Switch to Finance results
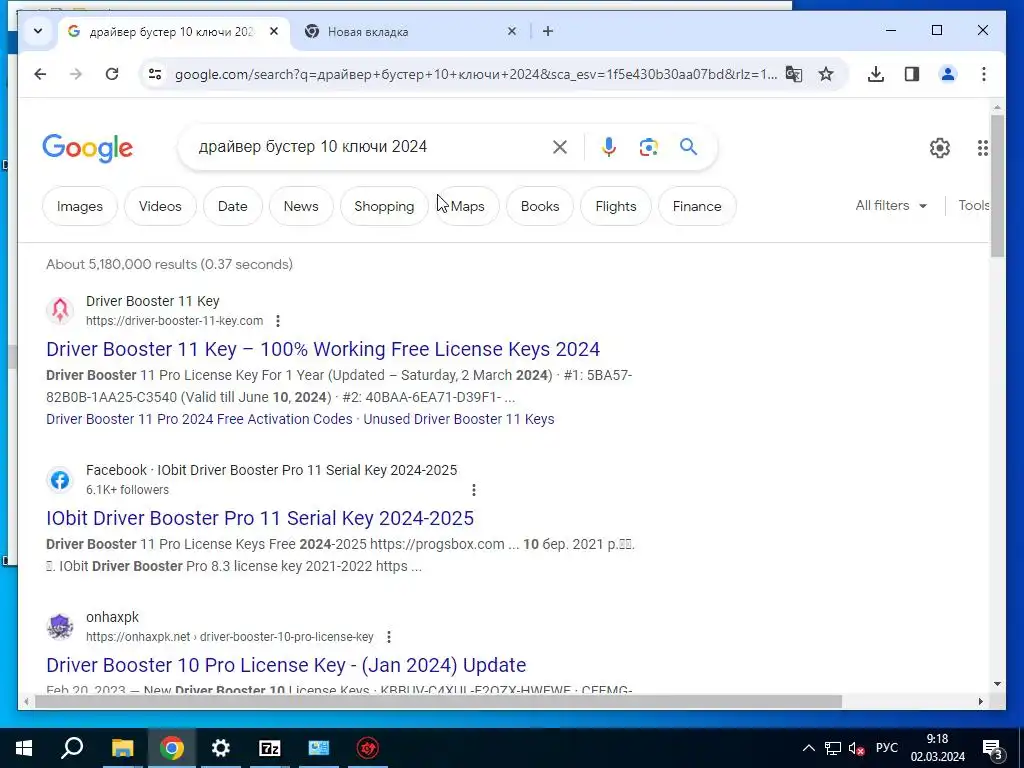1024x768 pixels. point(697,206)
